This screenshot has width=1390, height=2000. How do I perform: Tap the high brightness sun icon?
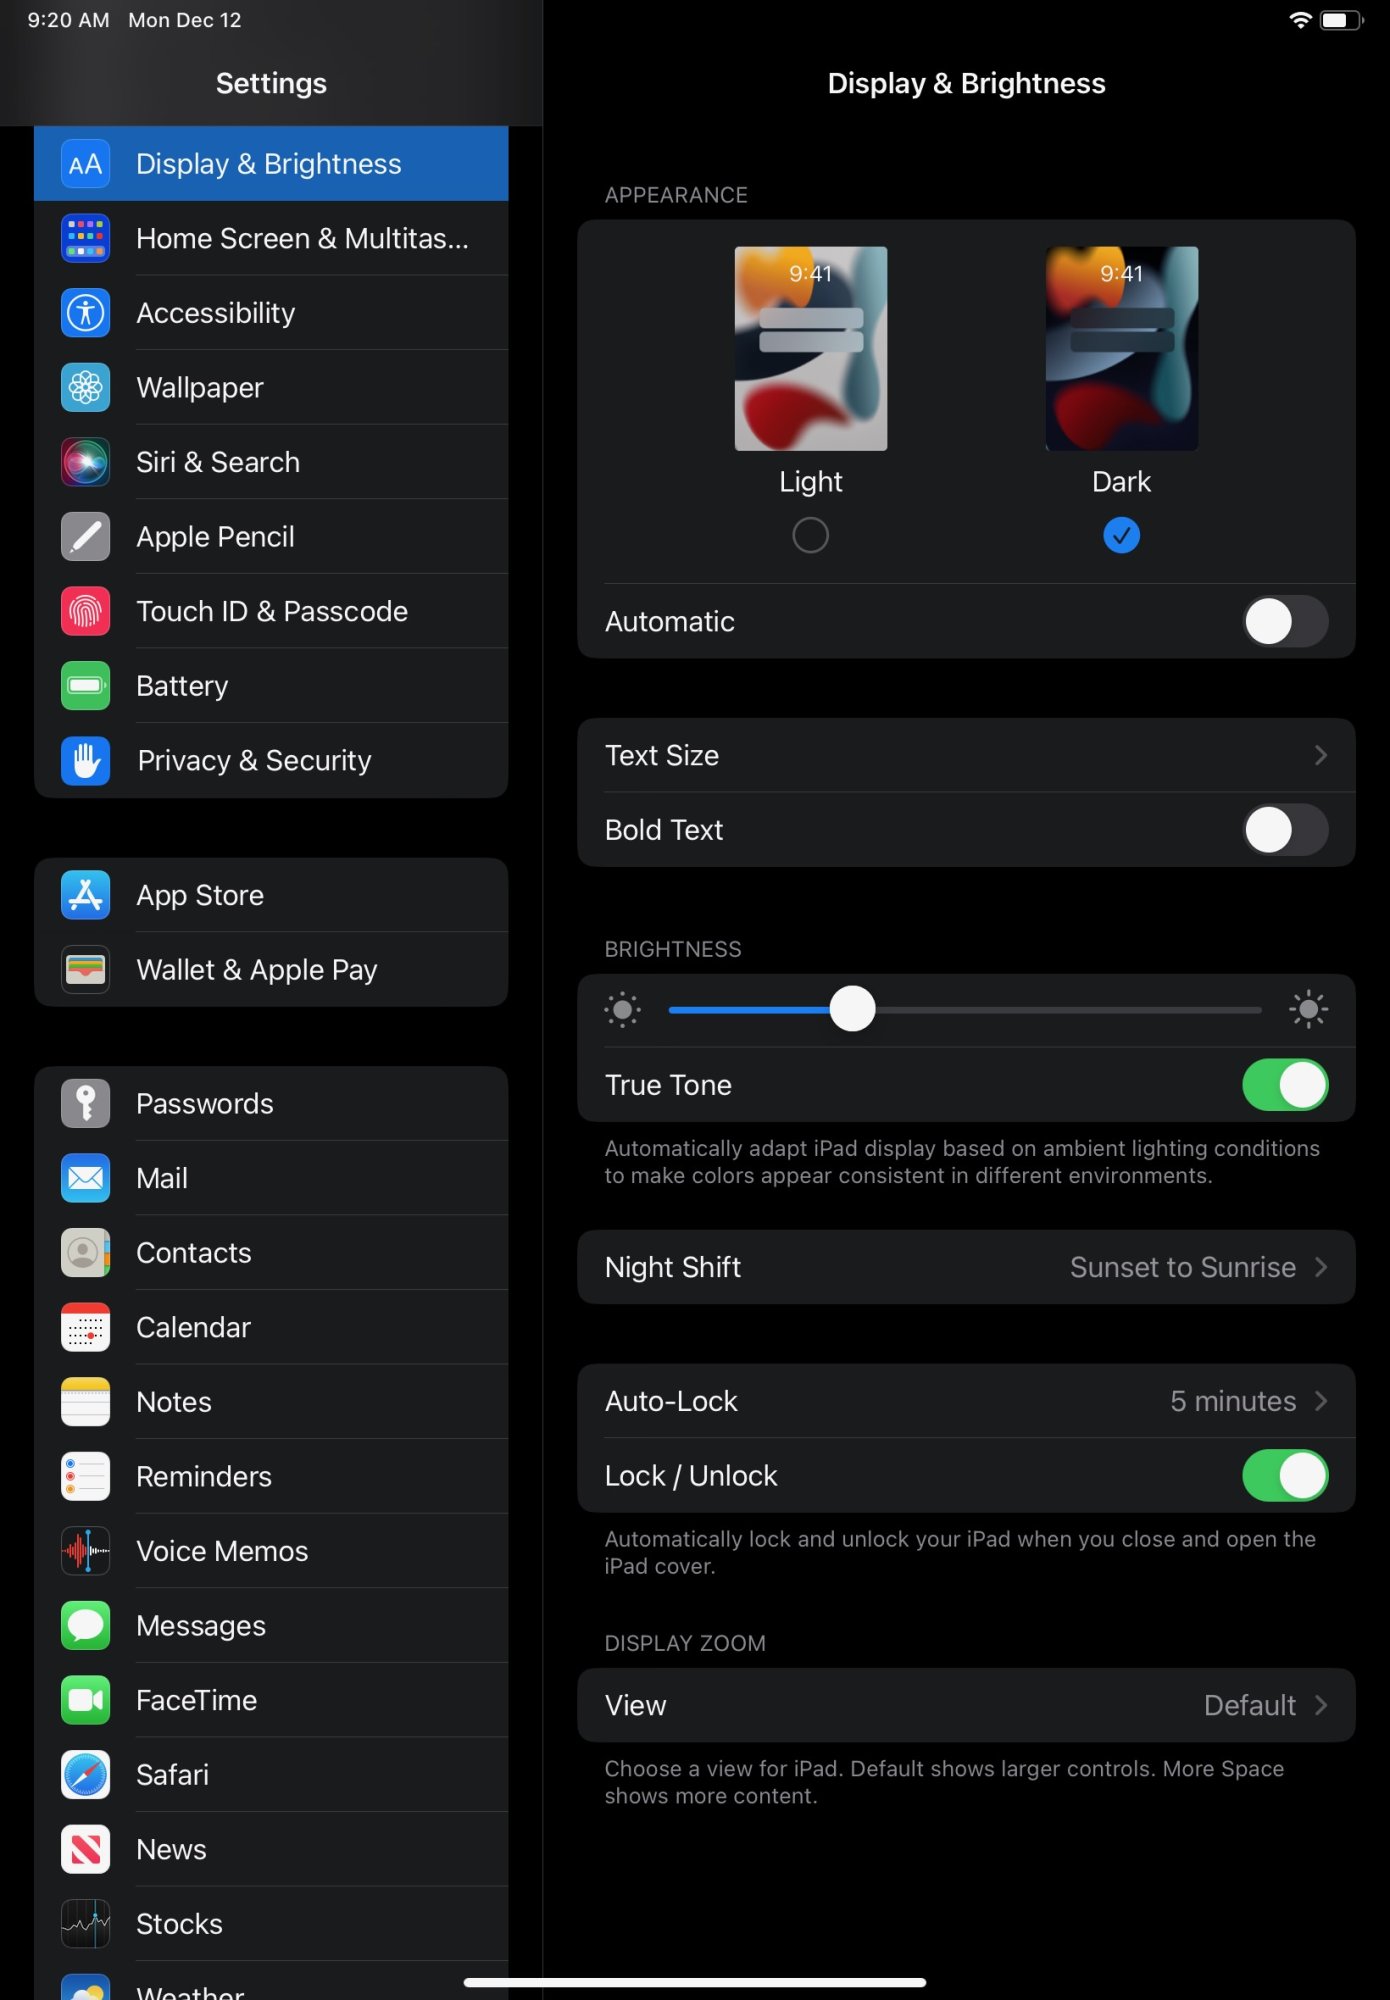click(x=1308, y=1009)
